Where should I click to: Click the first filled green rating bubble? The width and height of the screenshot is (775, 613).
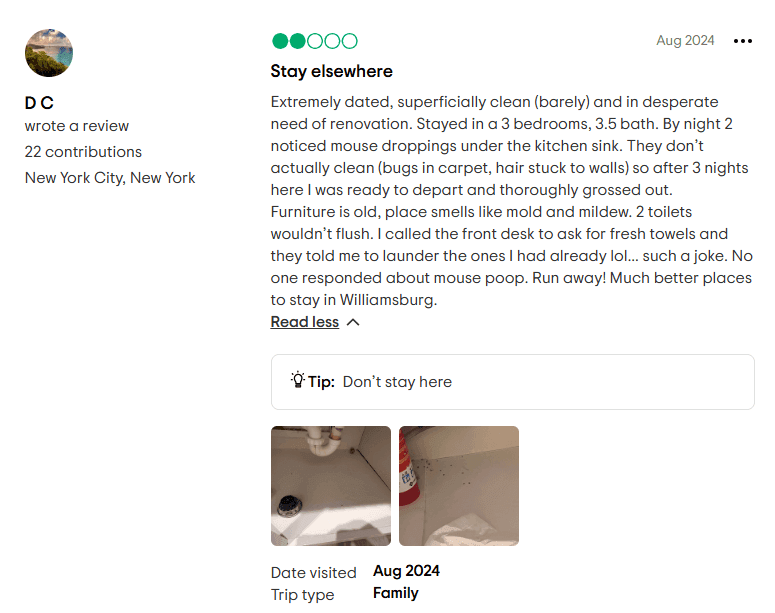point(280,41)
